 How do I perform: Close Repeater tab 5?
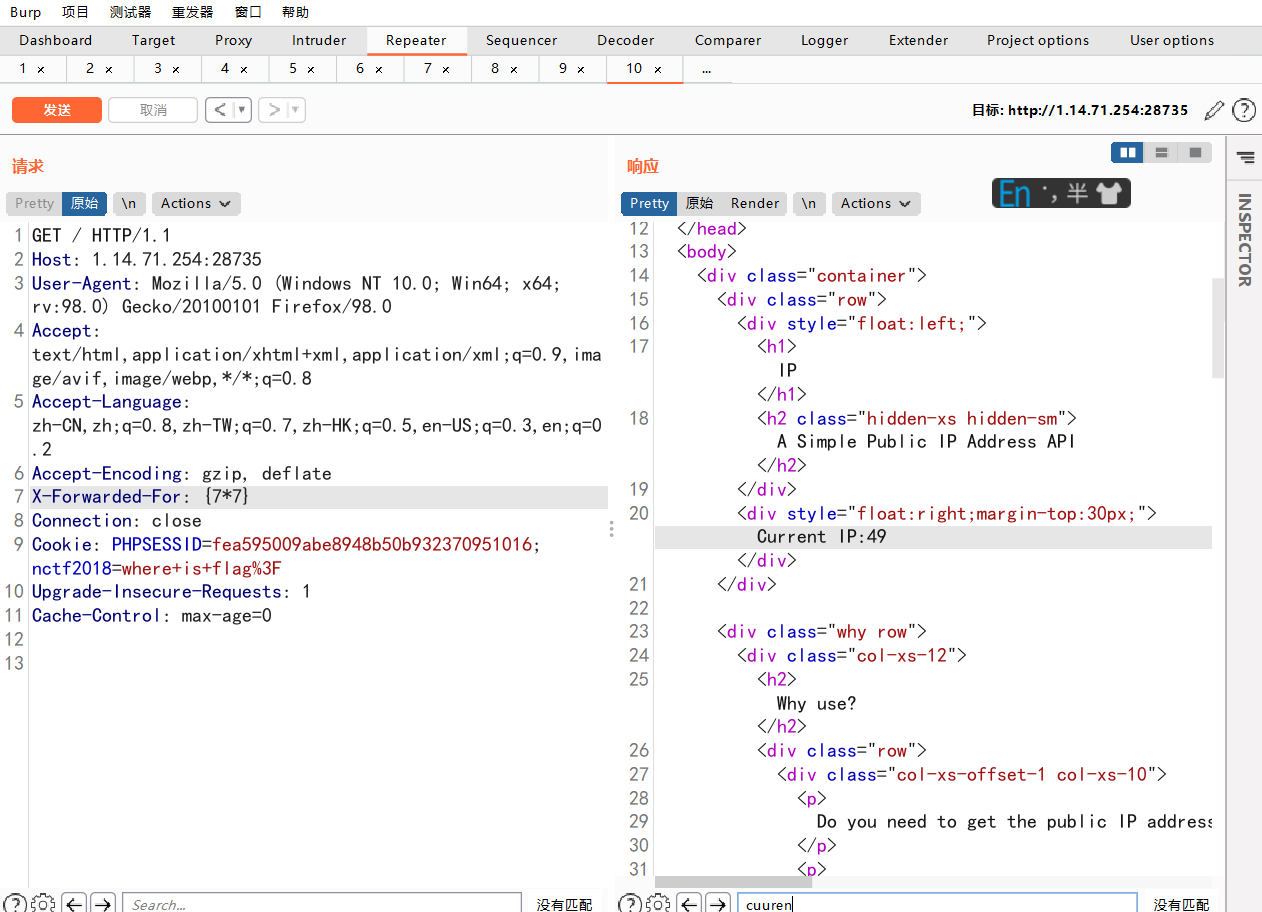click(311, 69)
